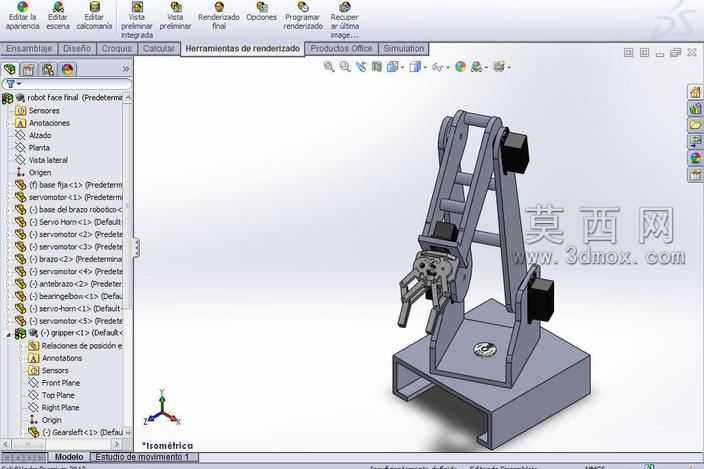The image size is (704, 469).
Task: Select Anotaciones in tree
Action: tap(43, 123)
